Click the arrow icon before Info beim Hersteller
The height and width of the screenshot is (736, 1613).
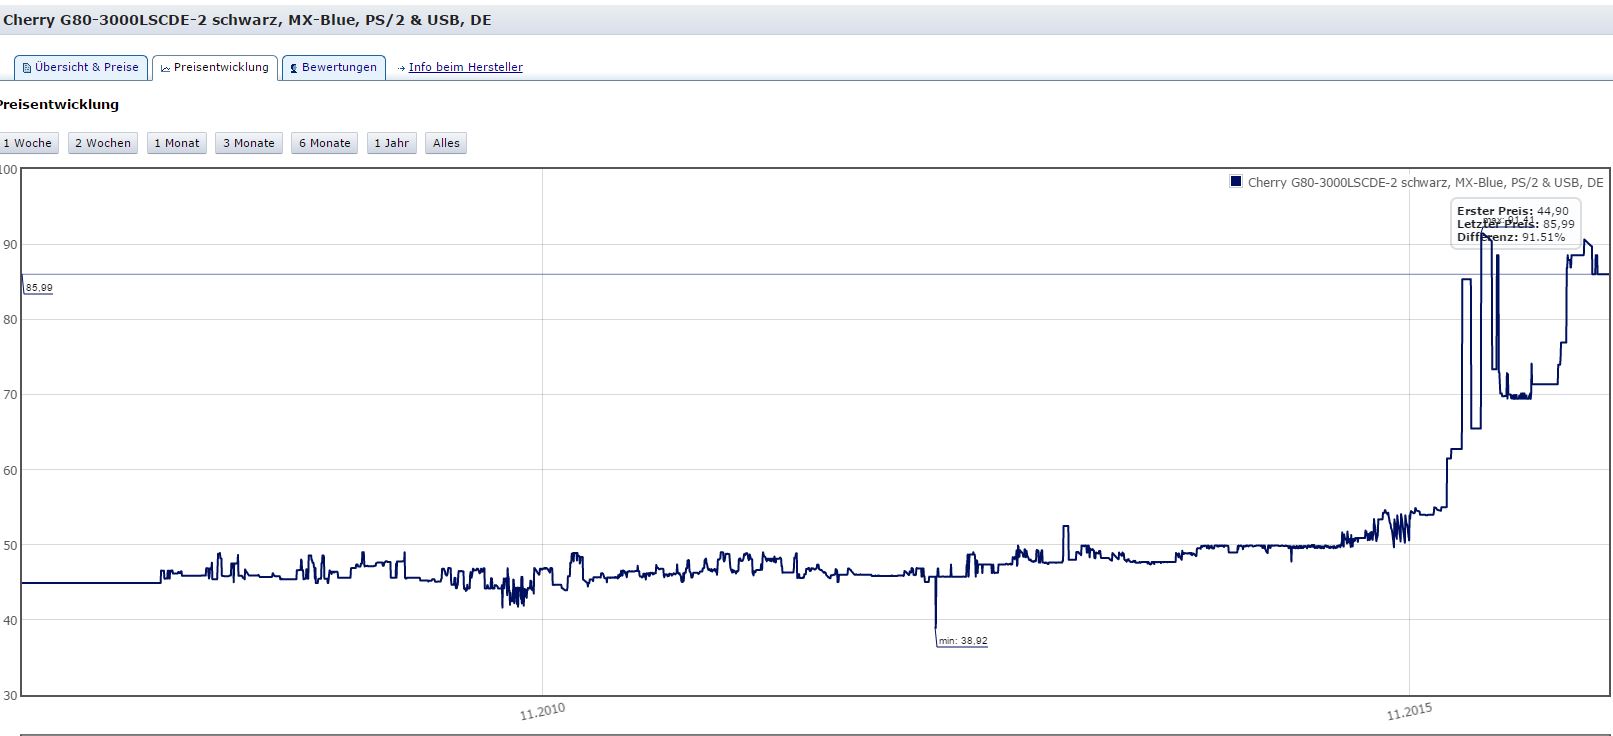click(401, 68)
